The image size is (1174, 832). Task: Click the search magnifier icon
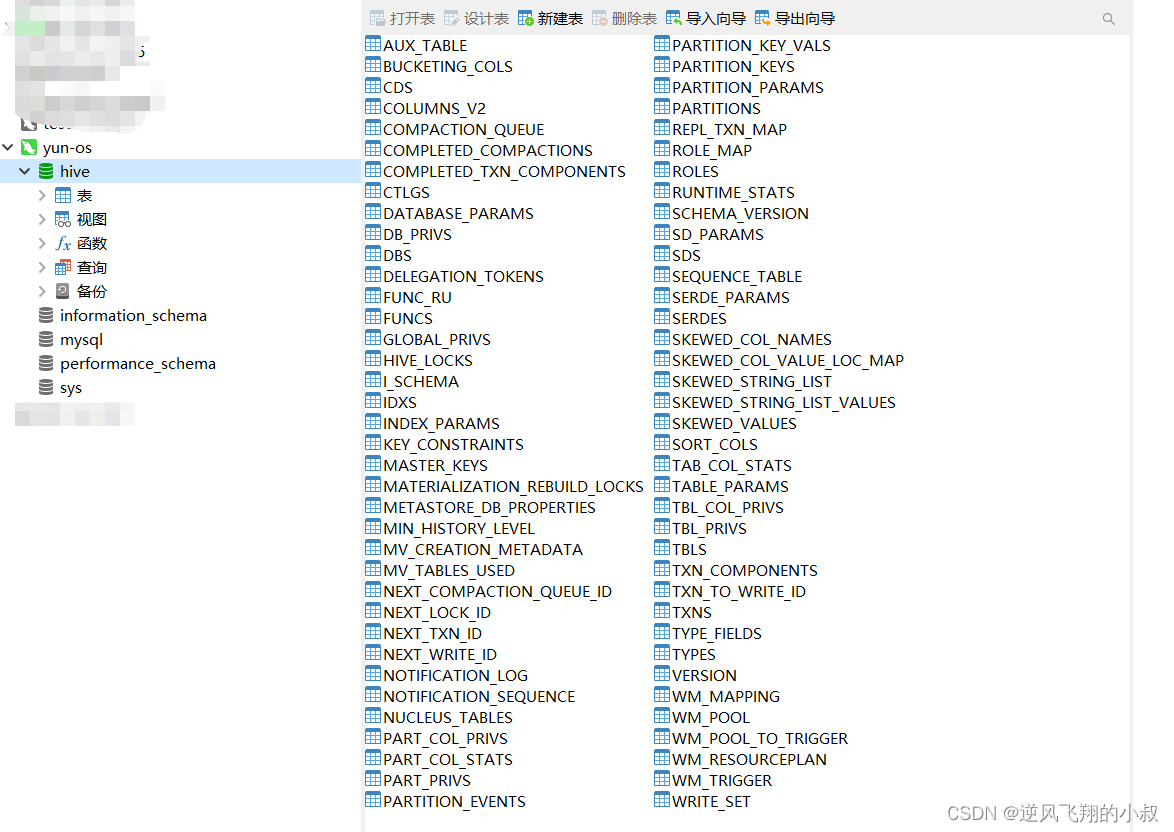pyautogui.click(x=1109, y=19)
